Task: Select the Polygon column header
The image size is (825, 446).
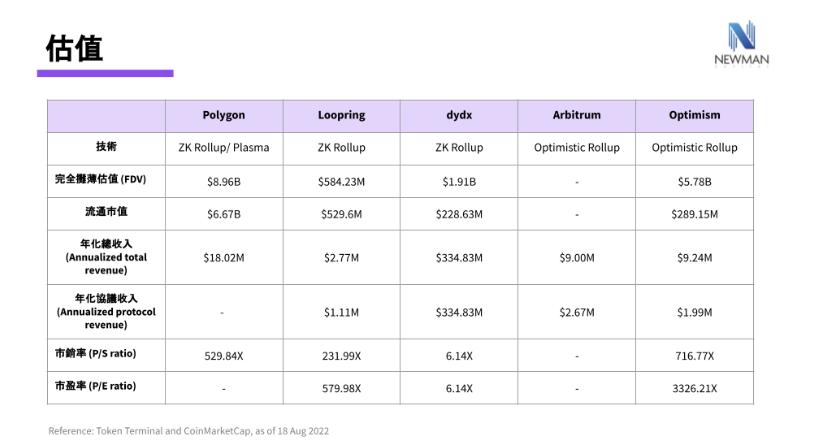Action: click(223, 115)
